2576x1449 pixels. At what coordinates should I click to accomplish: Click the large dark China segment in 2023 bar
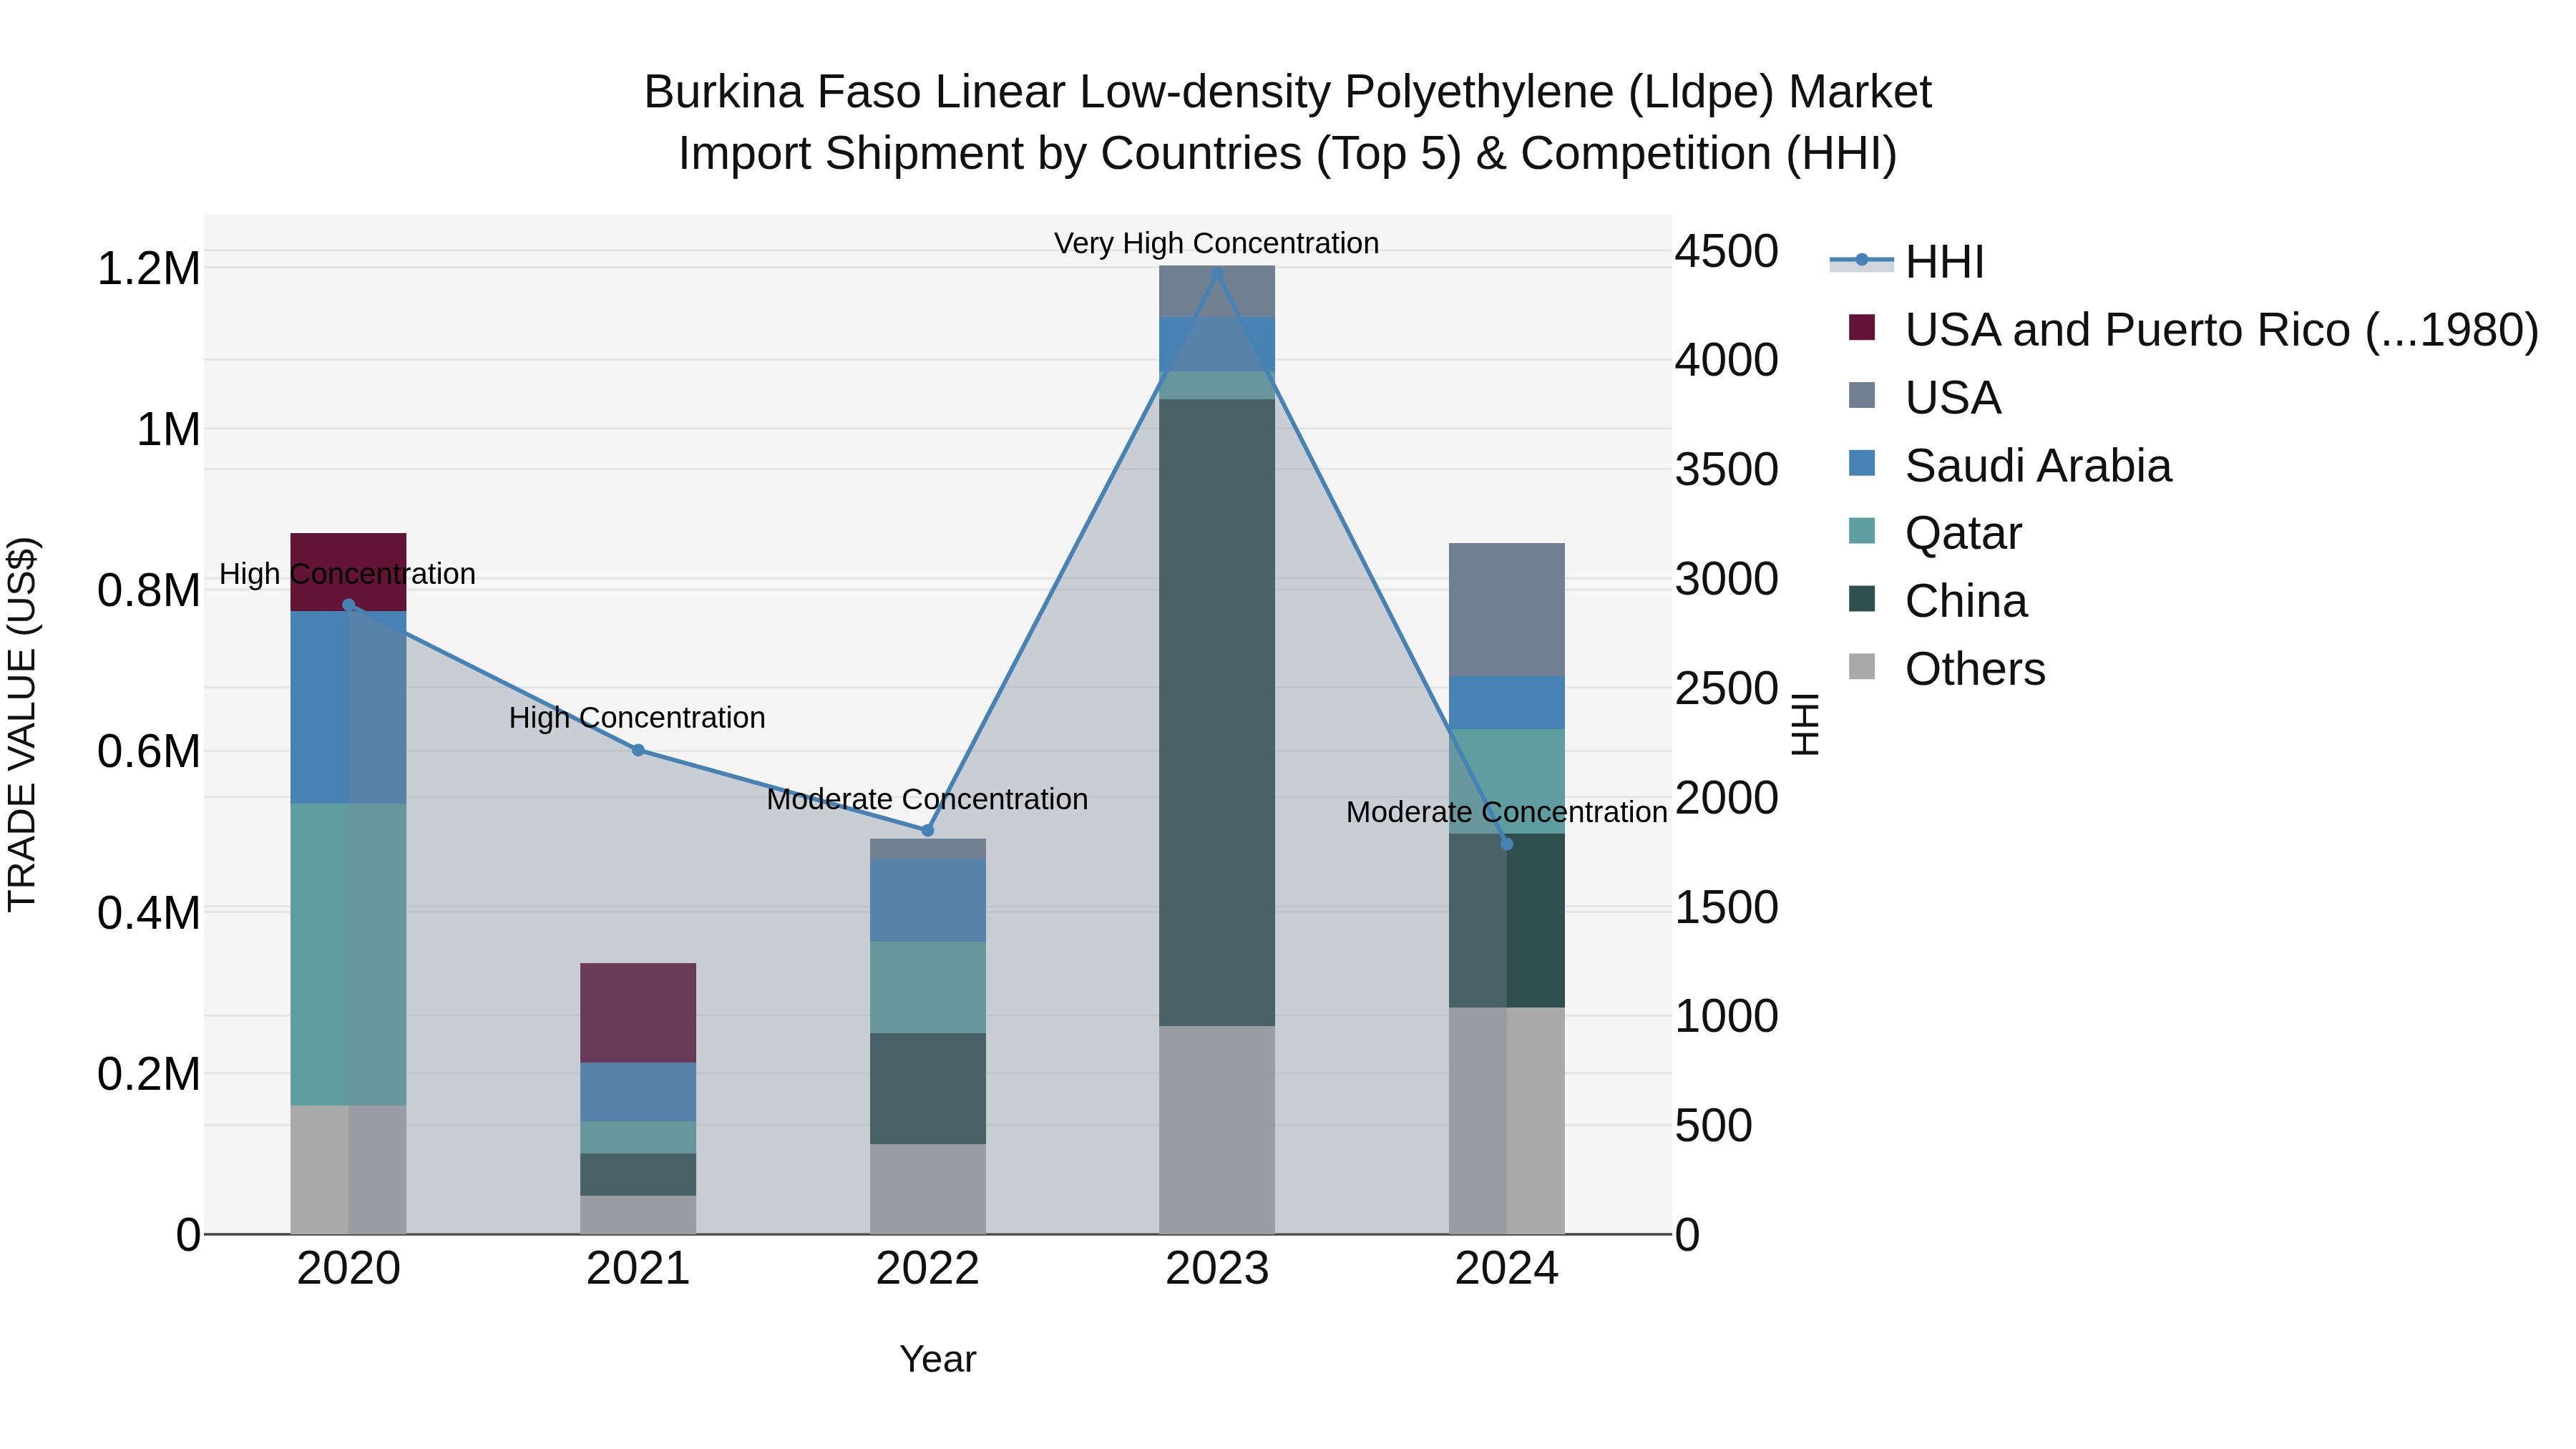point(1217,713)
